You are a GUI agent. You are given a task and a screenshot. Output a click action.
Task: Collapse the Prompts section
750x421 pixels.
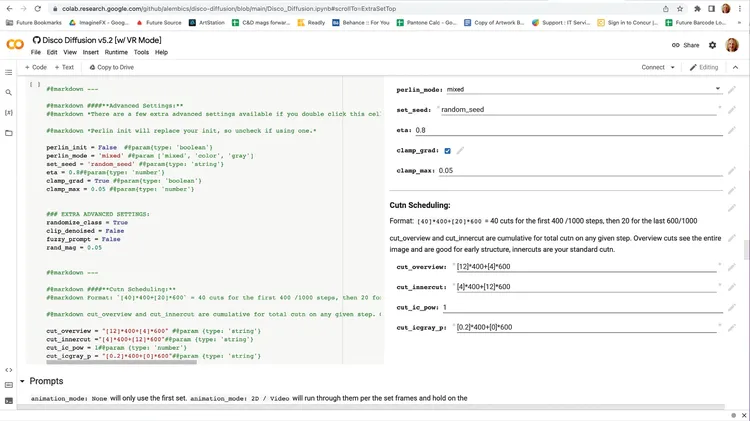(x=22, y=381)
